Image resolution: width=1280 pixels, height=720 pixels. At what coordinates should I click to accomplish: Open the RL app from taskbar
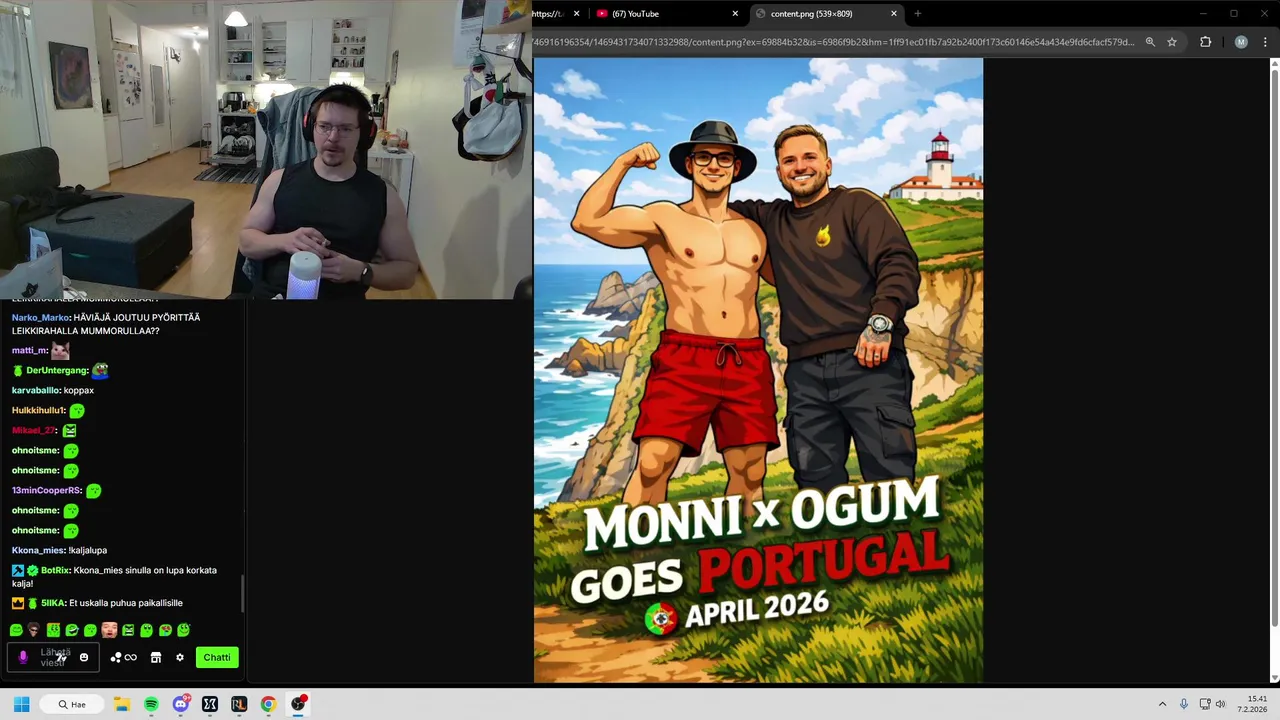[x=239, y=704]
